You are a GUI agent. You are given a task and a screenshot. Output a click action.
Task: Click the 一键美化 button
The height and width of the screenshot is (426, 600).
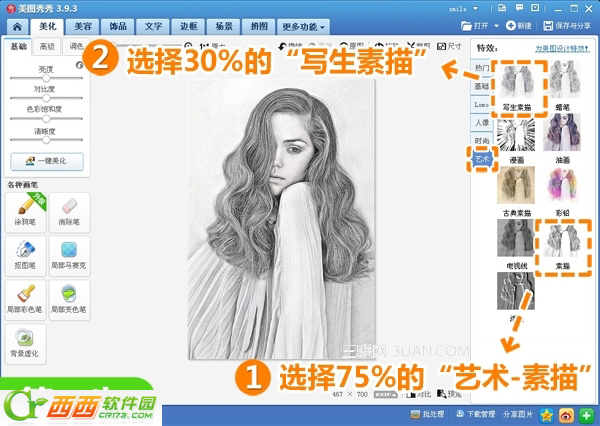tap(47, 161)
